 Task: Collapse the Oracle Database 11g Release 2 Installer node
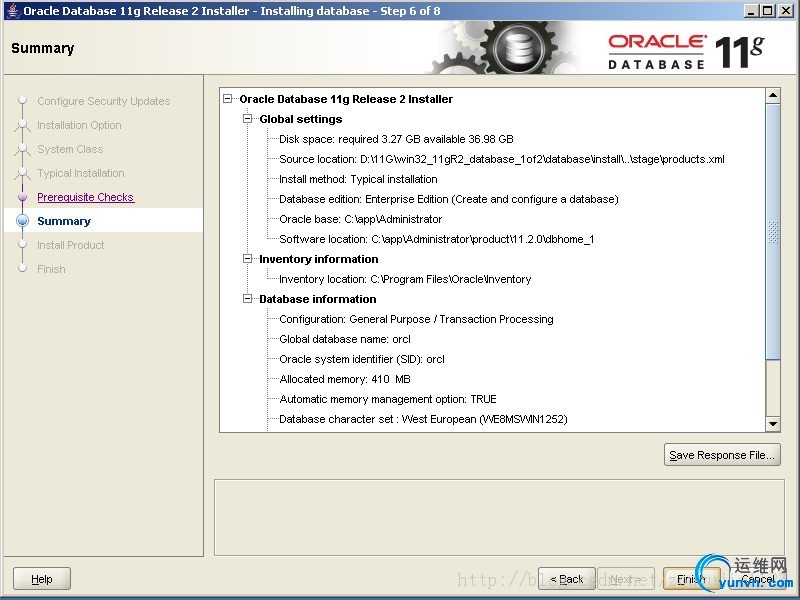coord(228,99)
